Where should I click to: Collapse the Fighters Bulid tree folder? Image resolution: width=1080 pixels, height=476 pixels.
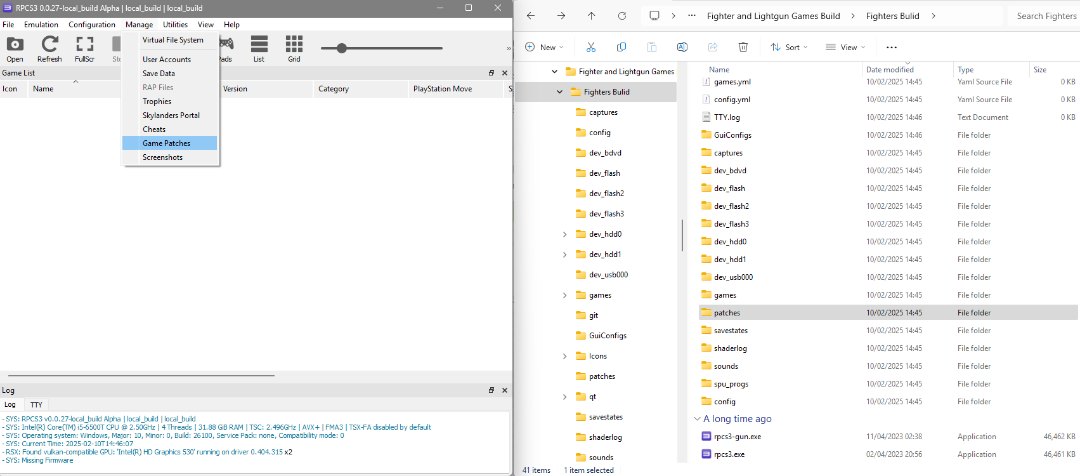click(558, 92)
